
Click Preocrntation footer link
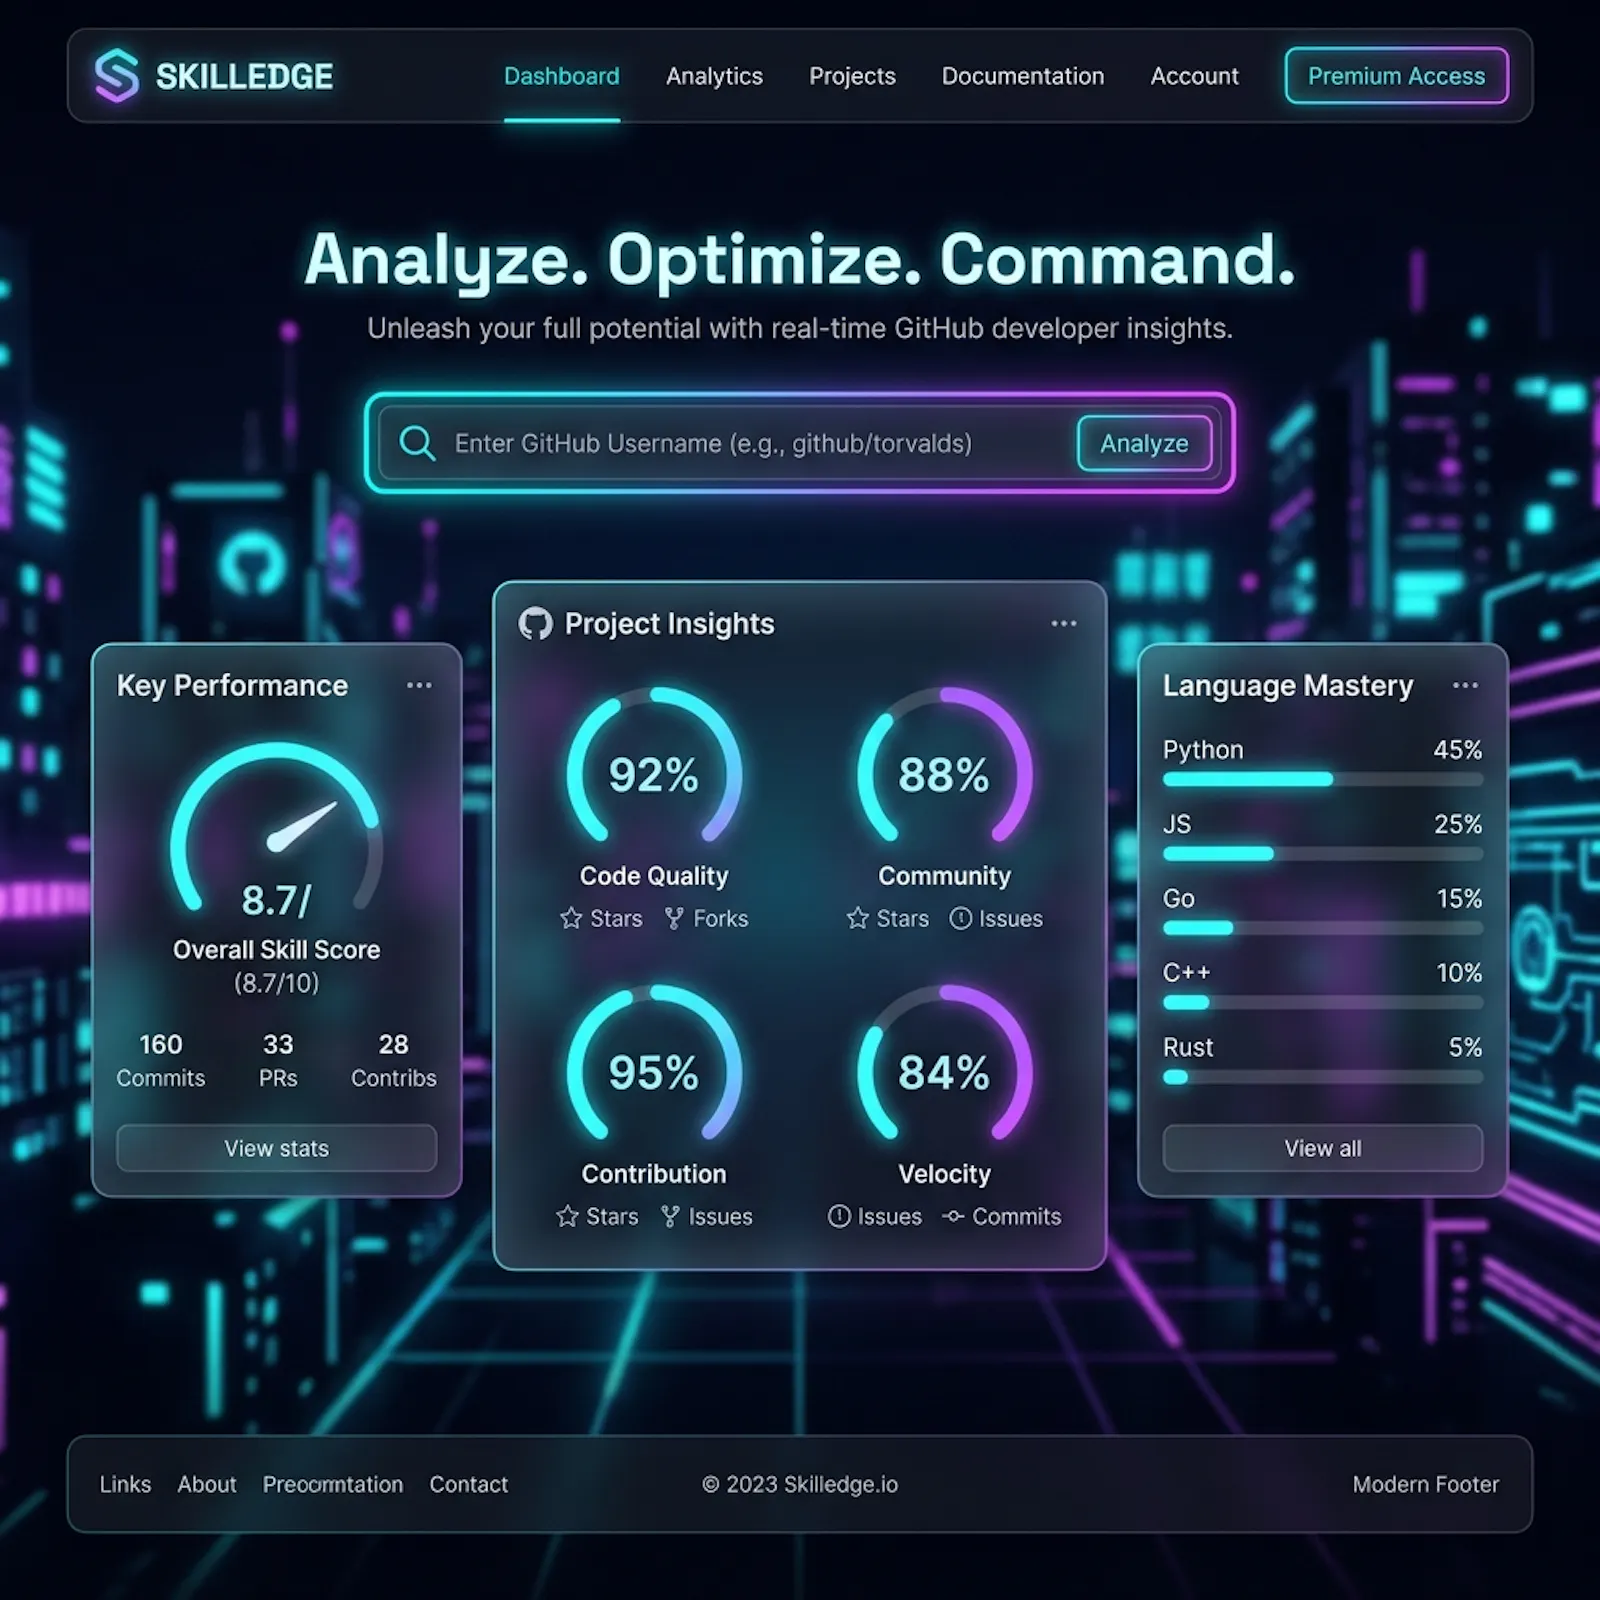tap(333, 1484)
